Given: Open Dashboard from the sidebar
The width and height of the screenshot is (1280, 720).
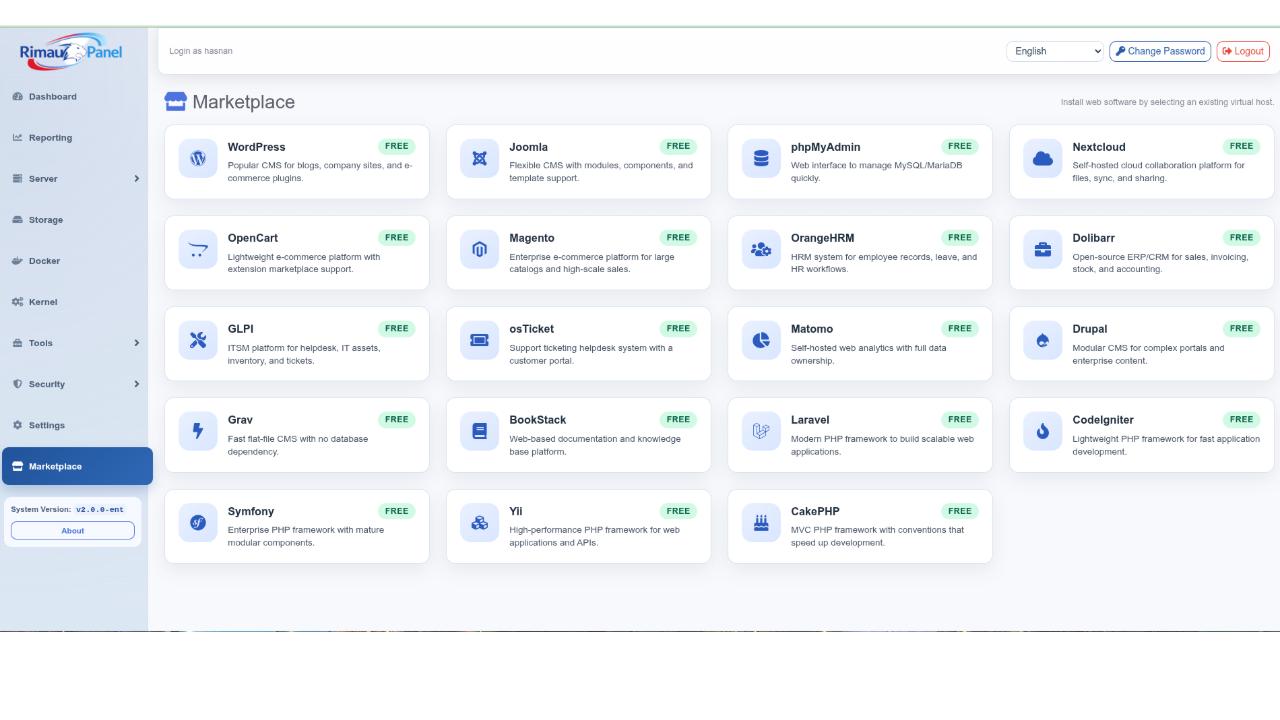Looking at the screenshot, I should (x=53, y=97).
